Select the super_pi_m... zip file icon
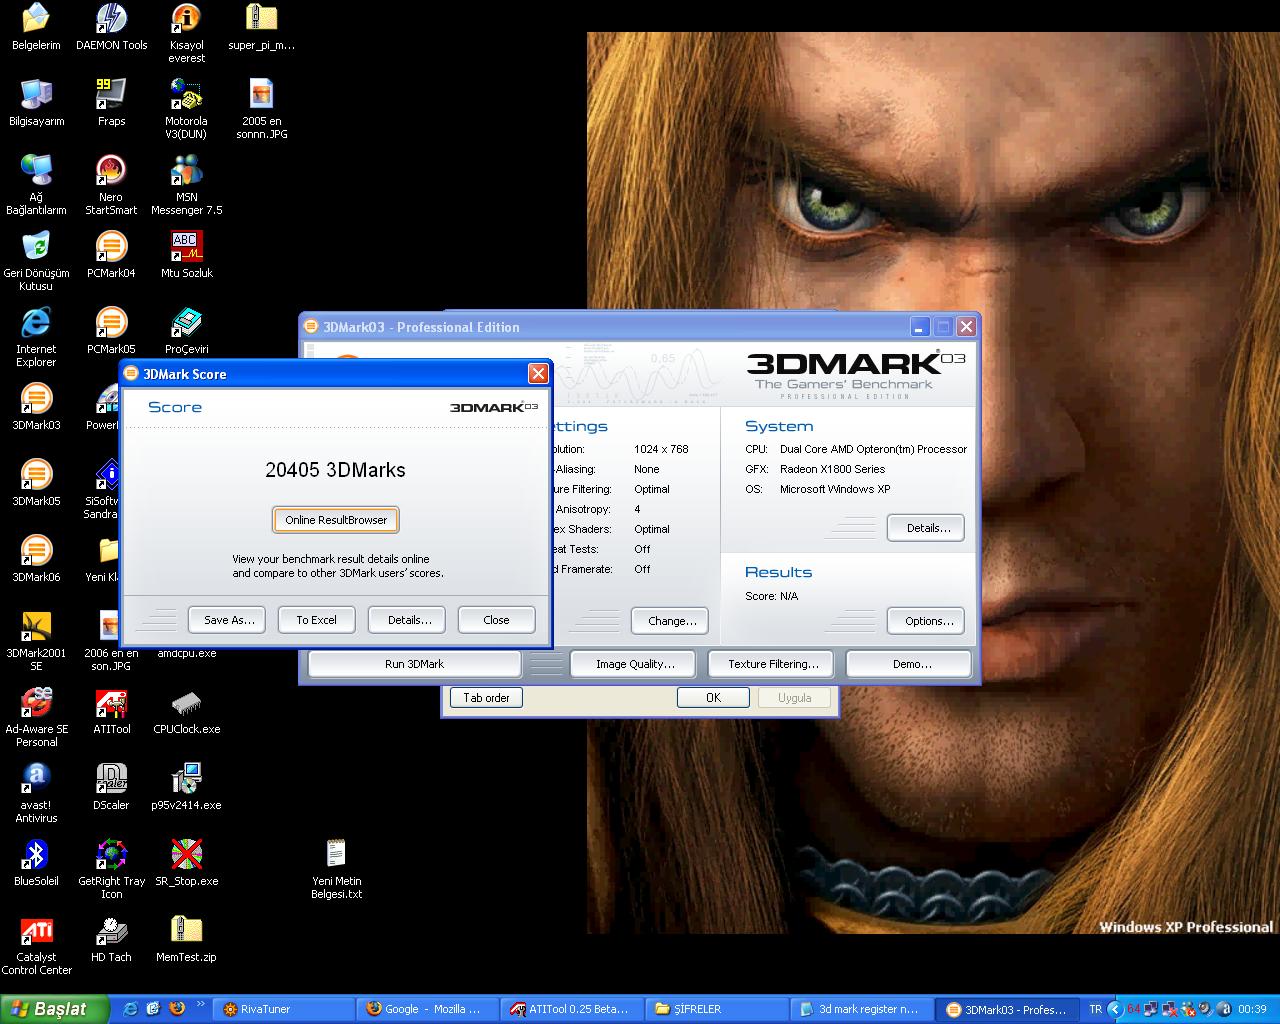Viewport: 1280px width, 1024px height. click(x=261, y=27)
